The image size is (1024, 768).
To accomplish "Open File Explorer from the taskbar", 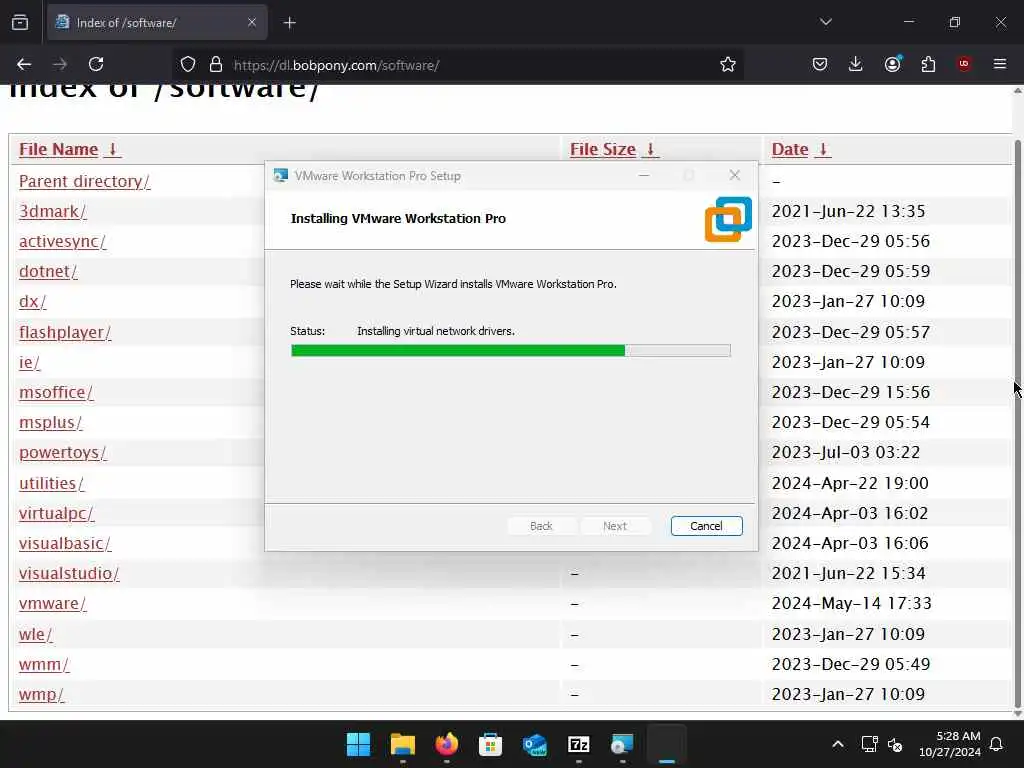I will coord(402,744).
